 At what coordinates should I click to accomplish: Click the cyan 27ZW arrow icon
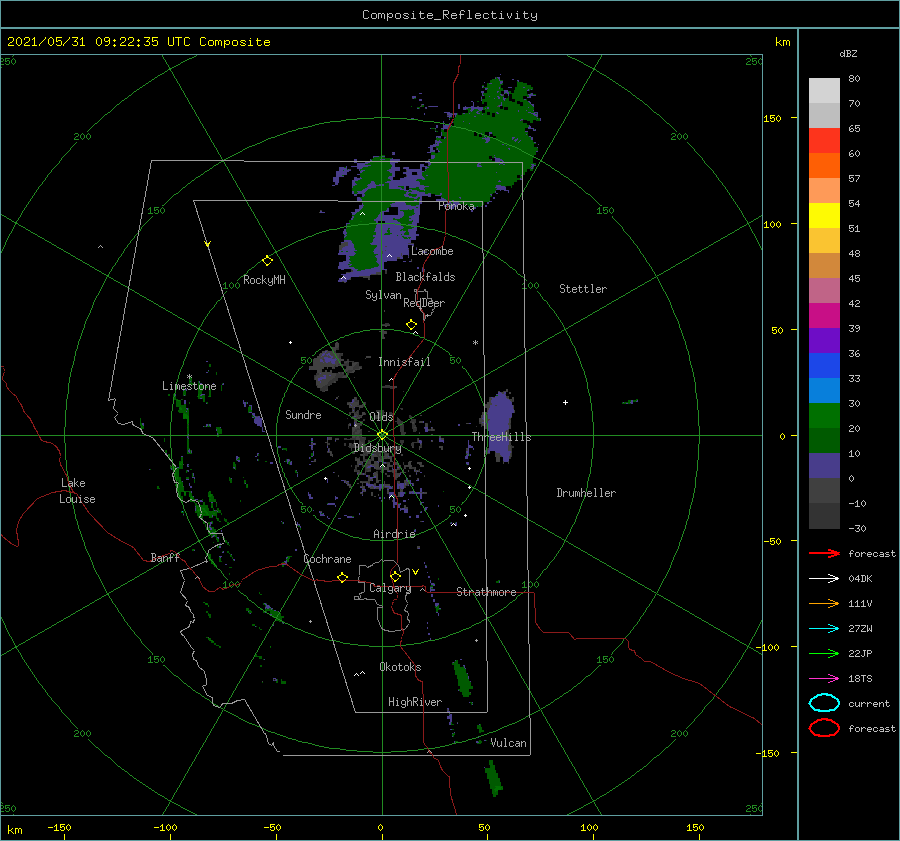[x=824, y=629]
